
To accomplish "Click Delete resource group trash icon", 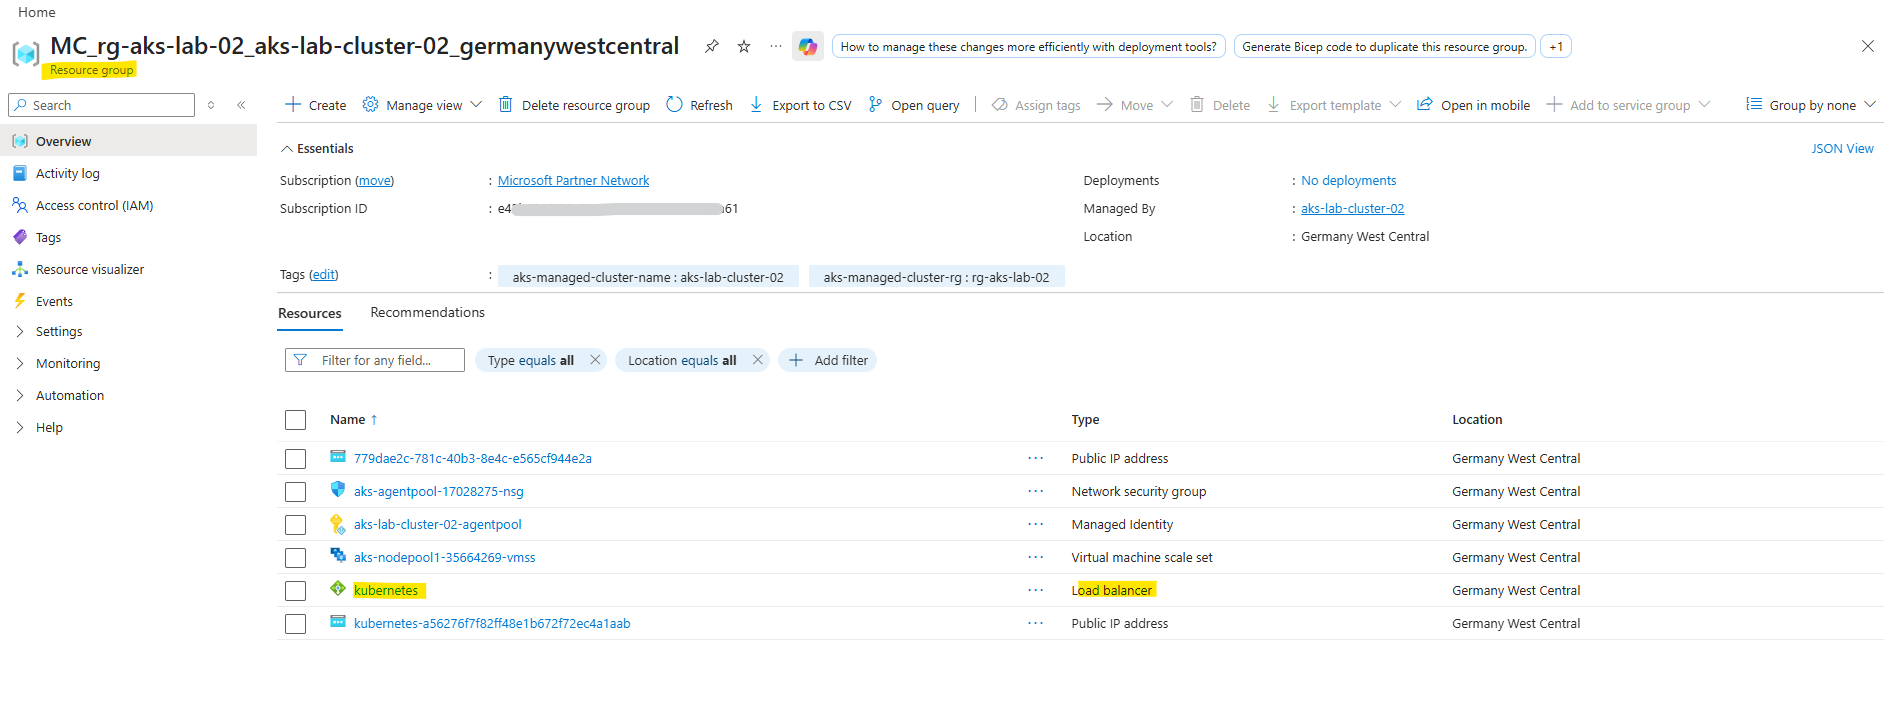I will [x=506, y=105].
